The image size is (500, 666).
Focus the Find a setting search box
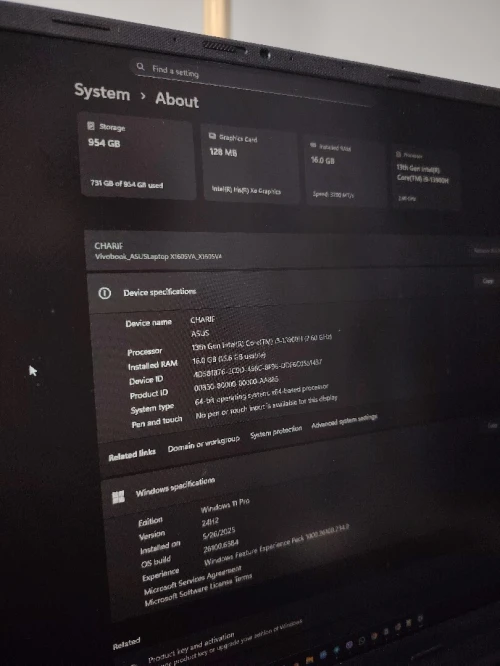253,81
